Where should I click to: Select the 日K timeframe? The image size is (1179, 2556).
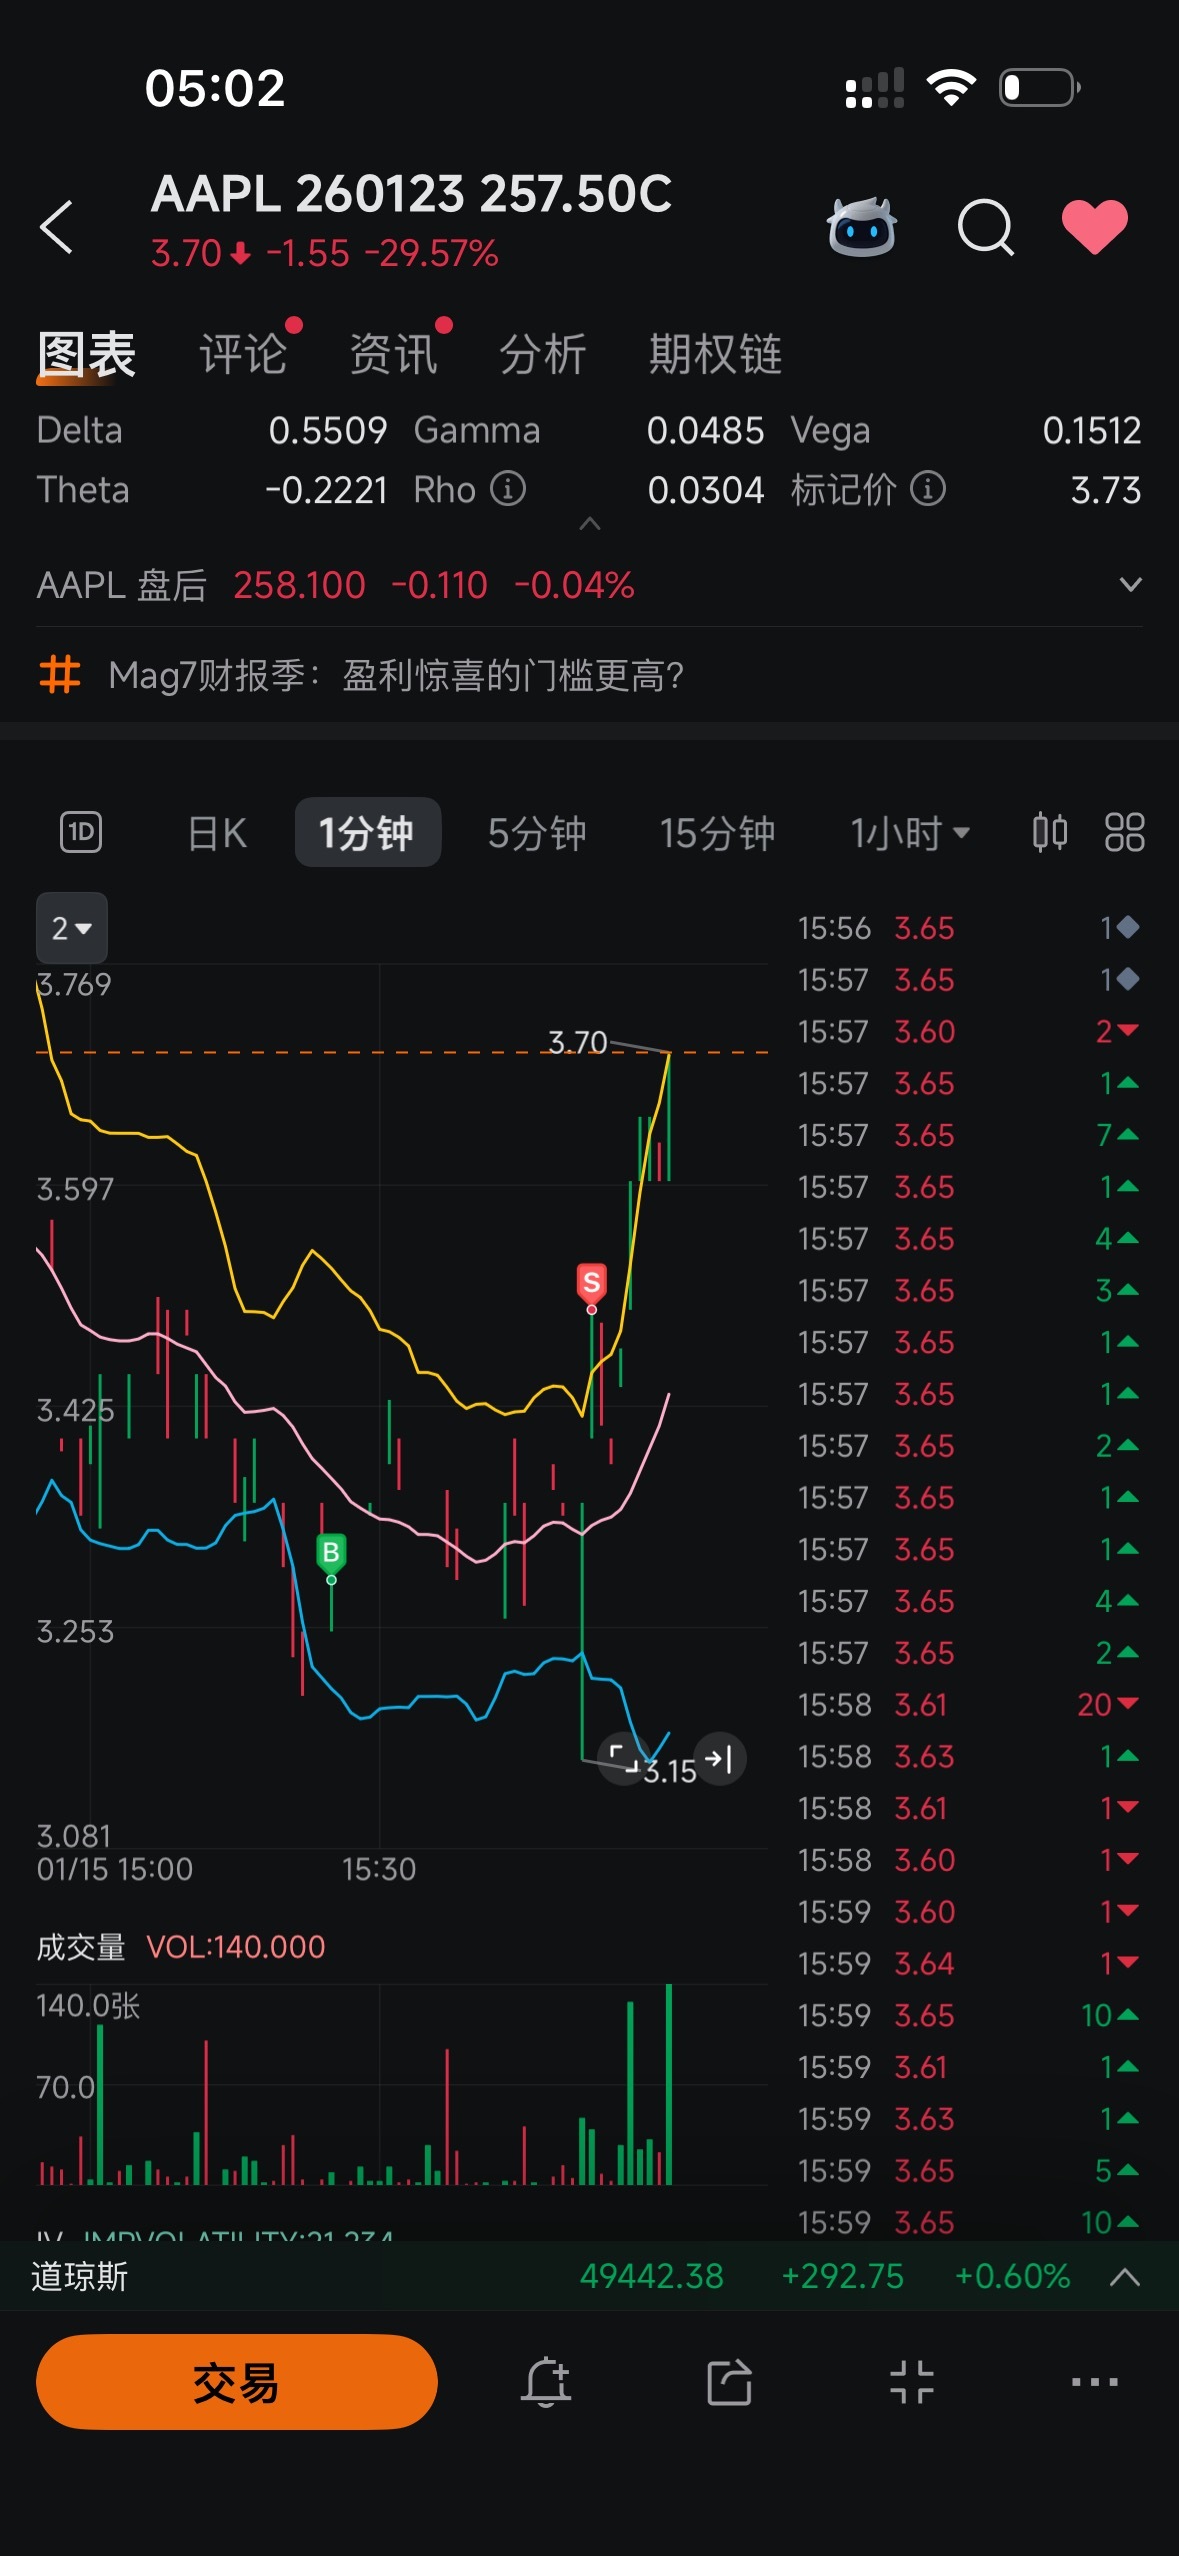[217, 833]
